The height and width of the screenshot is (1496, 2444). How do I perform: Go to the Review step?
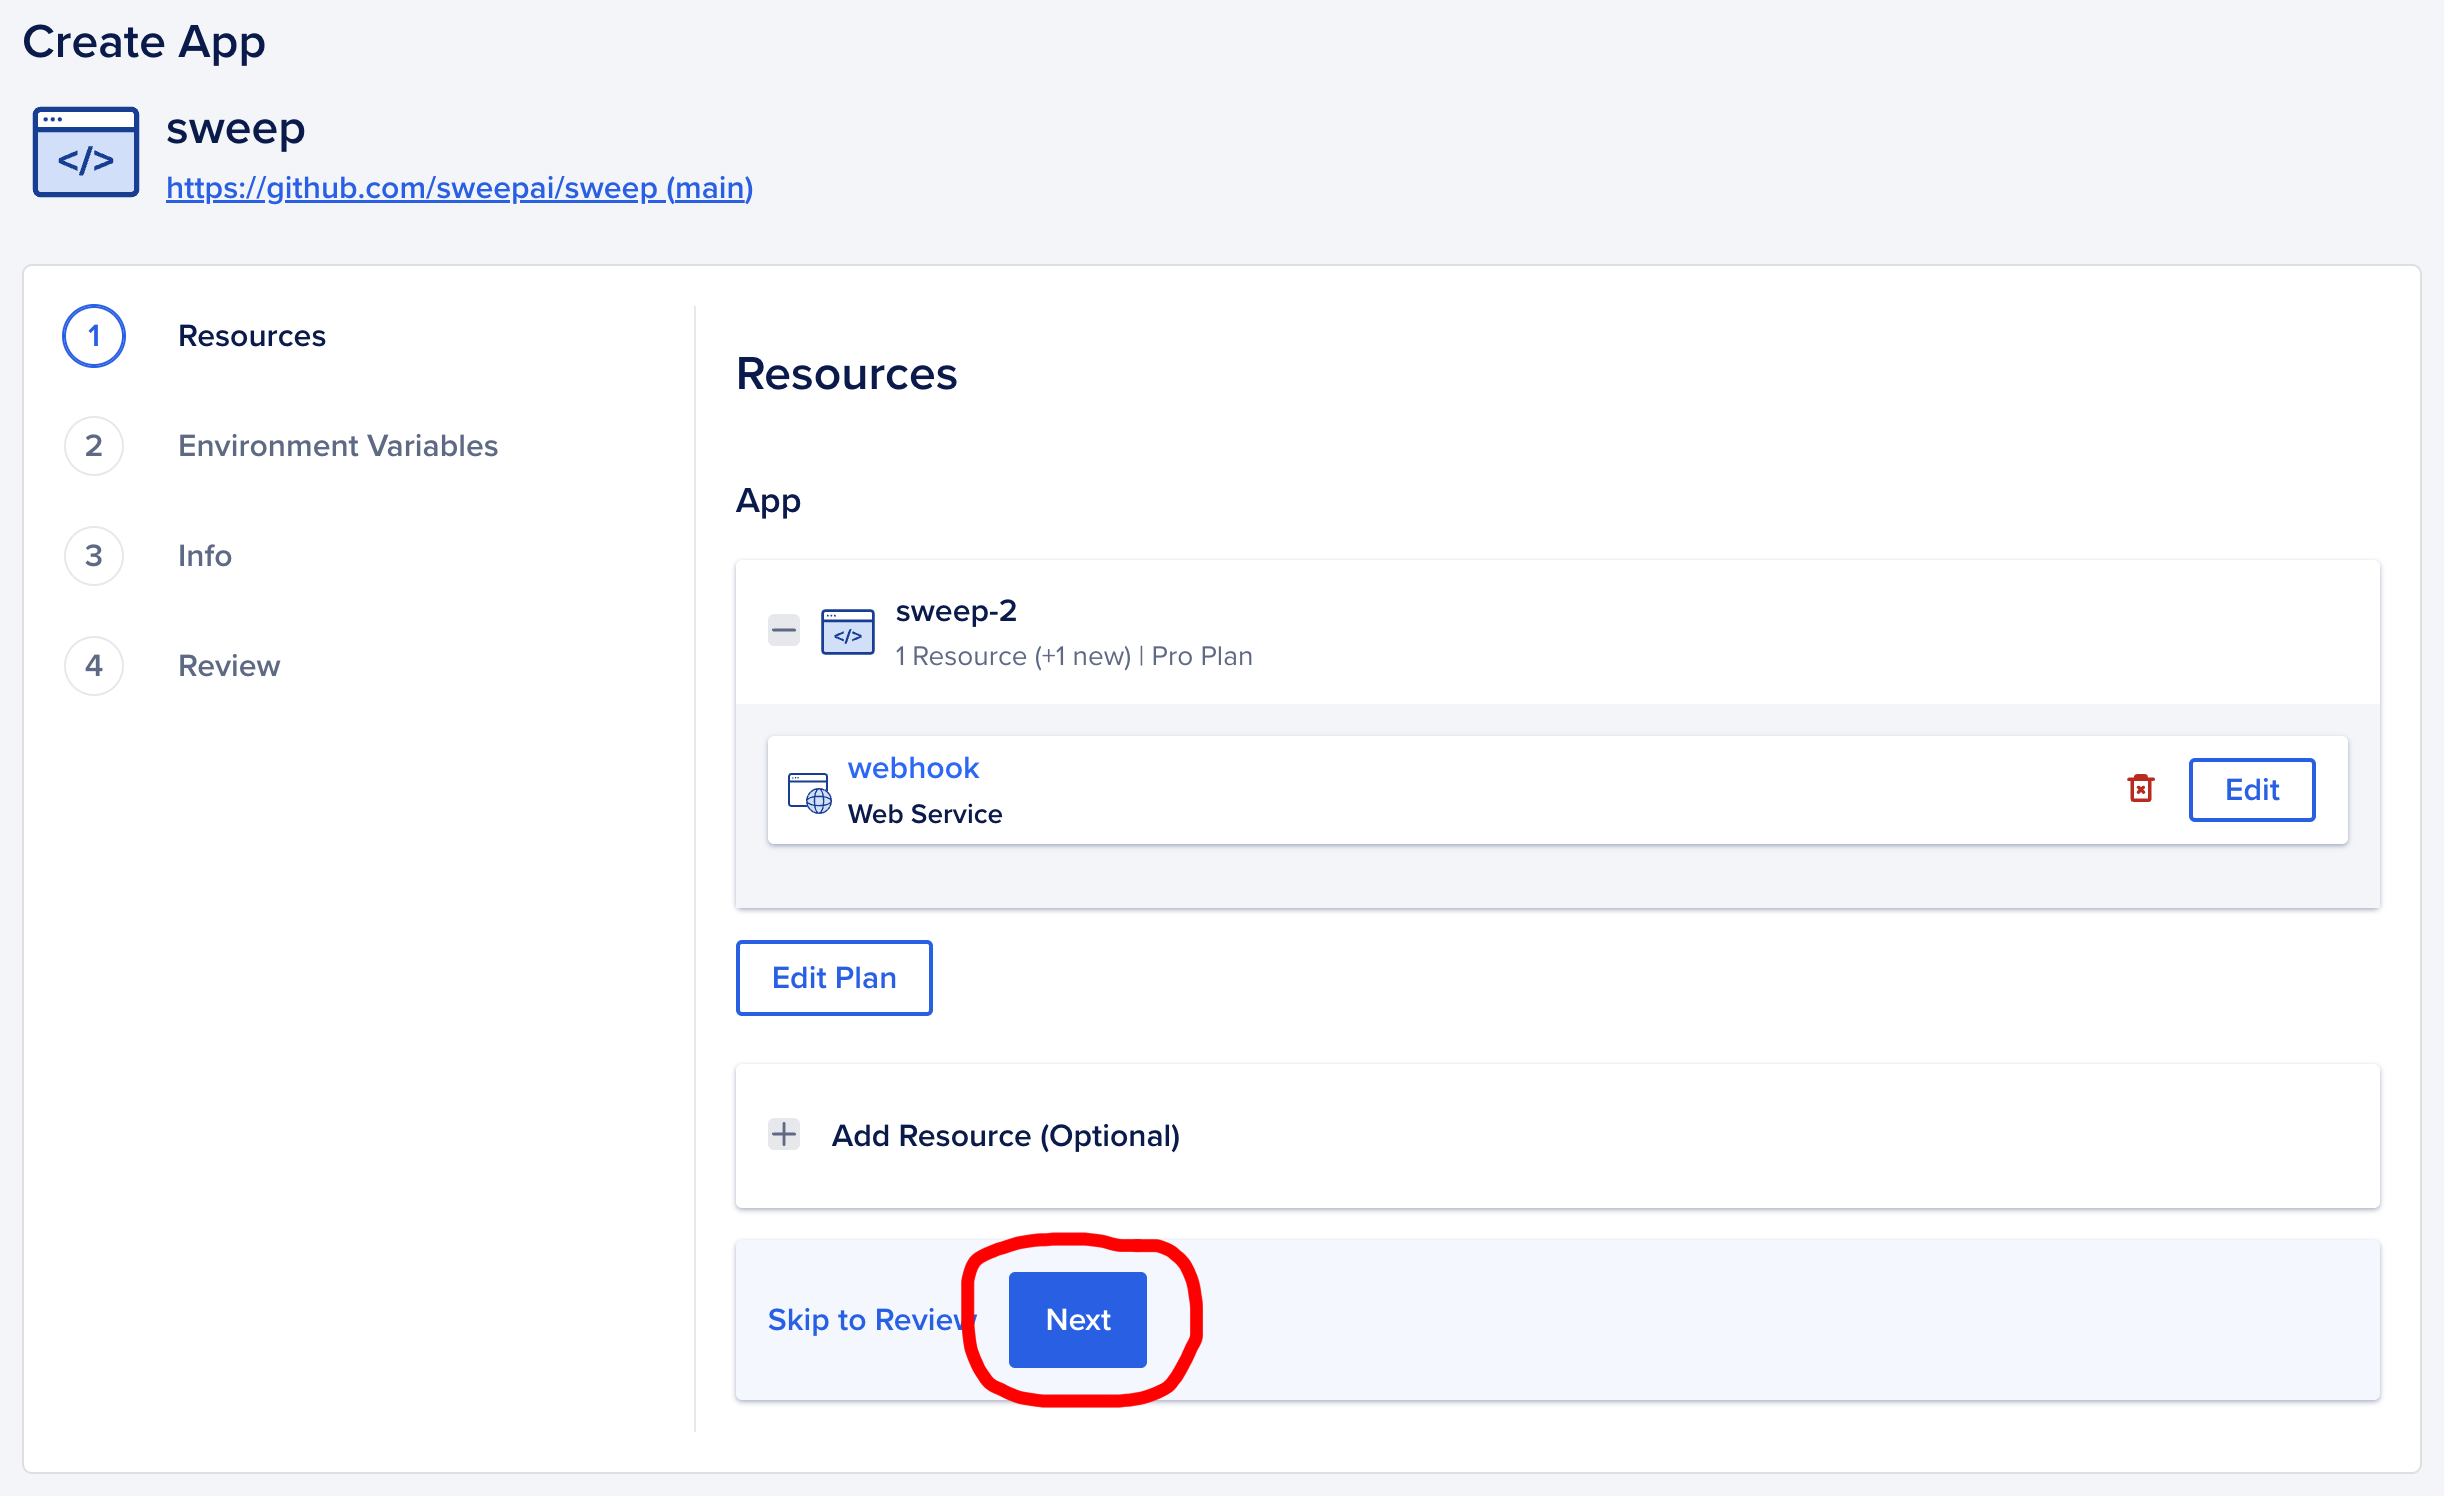coord(229,666)
